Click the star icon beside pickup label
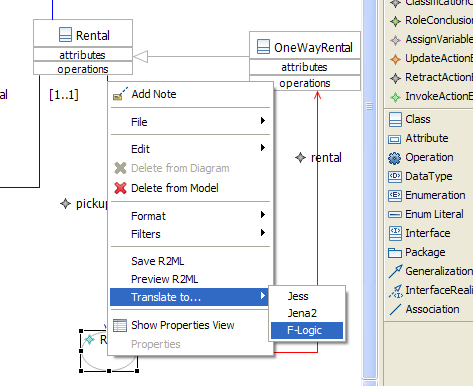The height and width of the screenshot is (386, 473). [65, 203]
